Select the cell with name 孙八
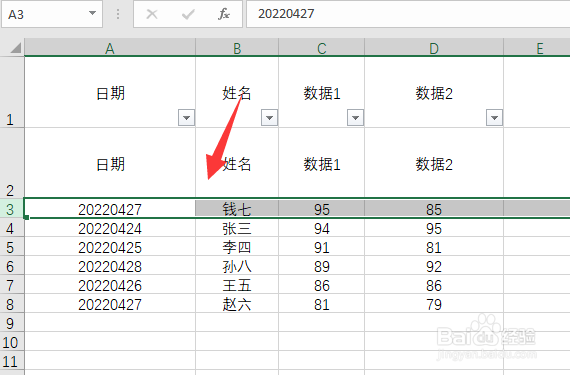This screenshot has height=375, width=570. (x=237, y=266)
